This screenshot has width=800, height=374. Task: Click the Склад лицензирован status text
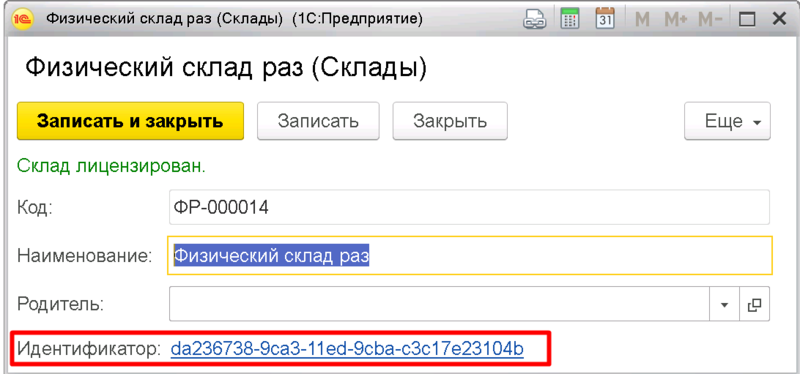(111, 166)
